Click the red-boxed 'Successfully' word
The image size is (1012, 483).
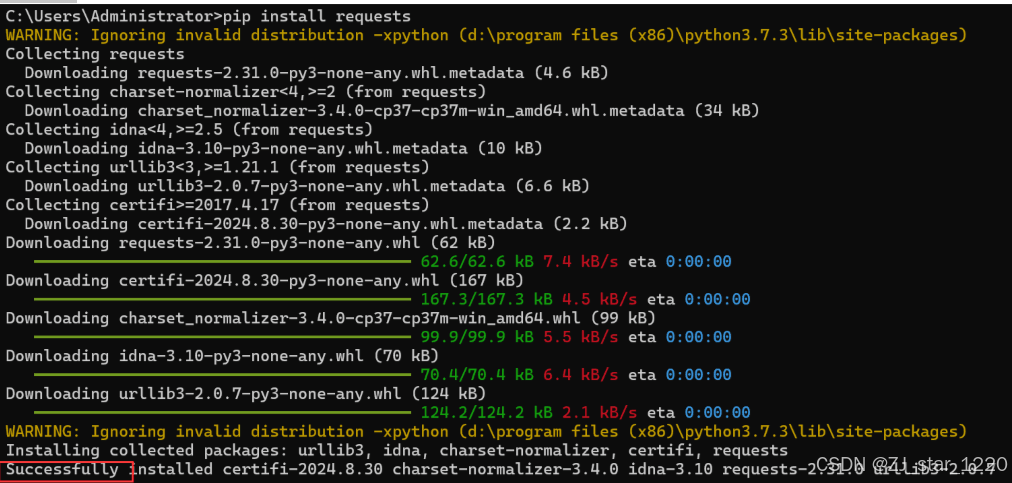pyautogui.click(x=63, y=469)
